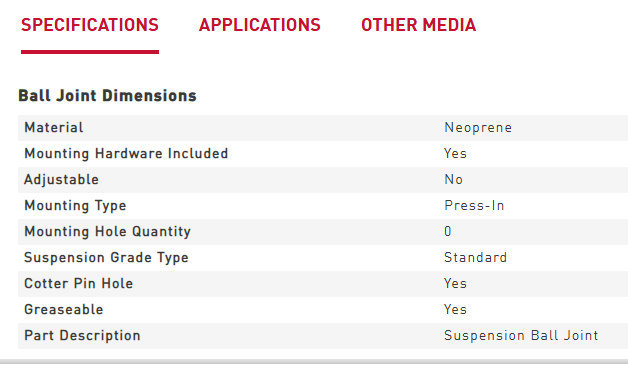Select the Cotter Pin Hole label
This screenshot has width=628, height=367.
coord(78,283)
